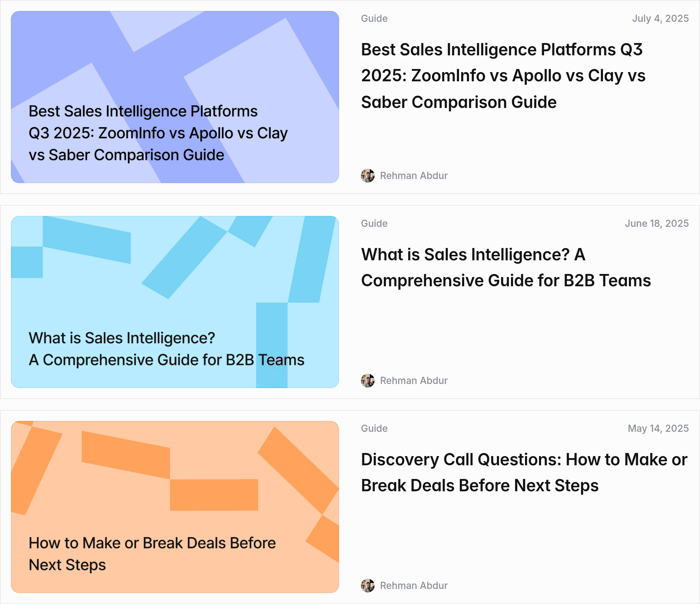700x604 pixels.
Task: Open the Discovery Call Questions article title
Action: pos(523,472)
